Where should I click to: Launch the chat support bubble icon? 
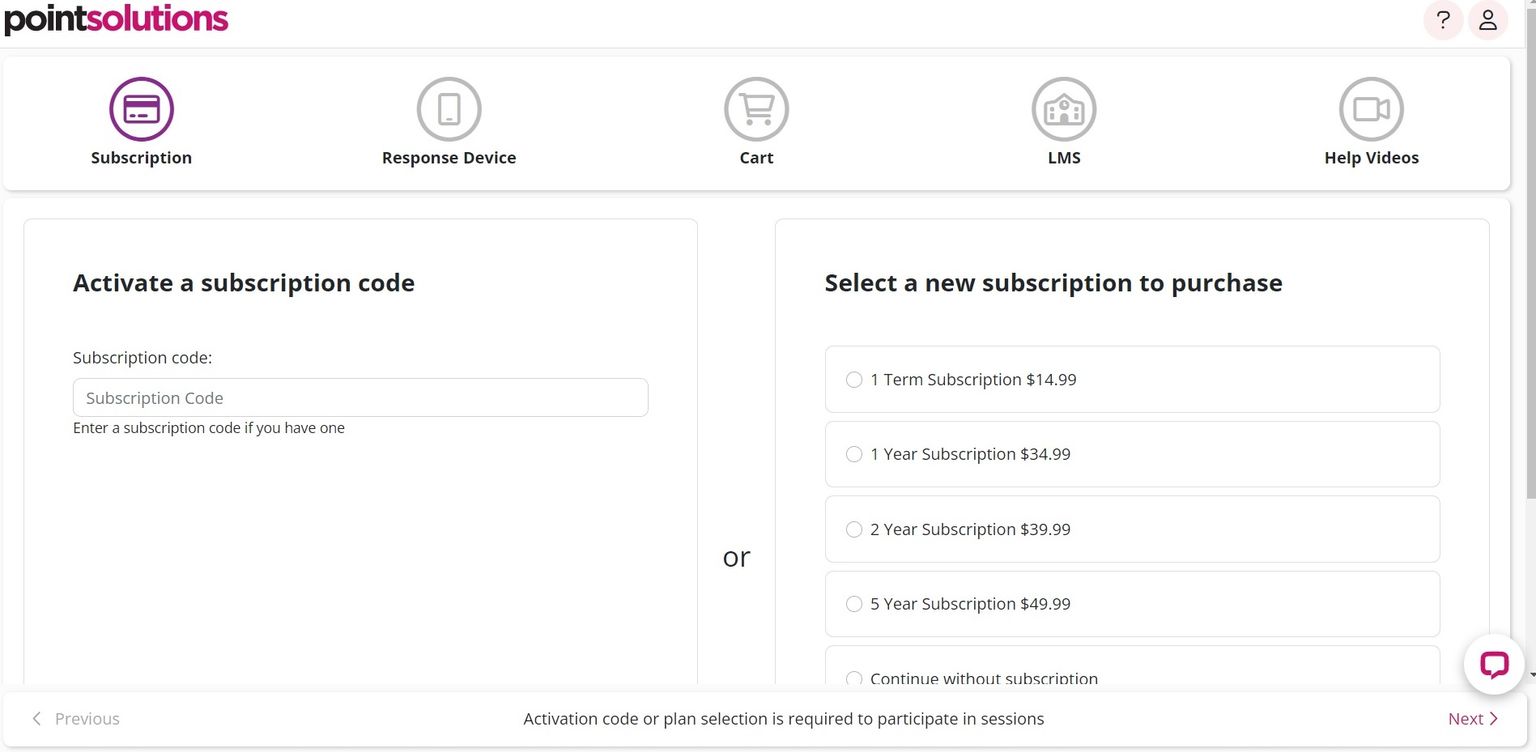coord(1494,664)
